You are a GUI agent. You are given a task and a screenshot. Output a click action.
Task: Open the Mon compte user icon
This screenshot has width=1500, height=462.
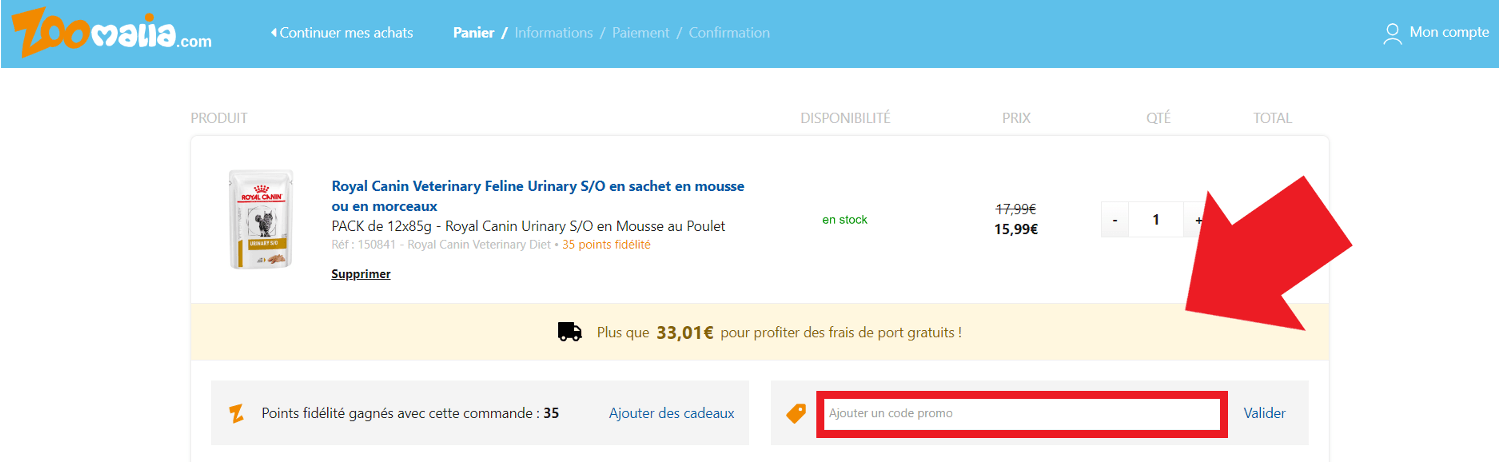click(1392, 34)
